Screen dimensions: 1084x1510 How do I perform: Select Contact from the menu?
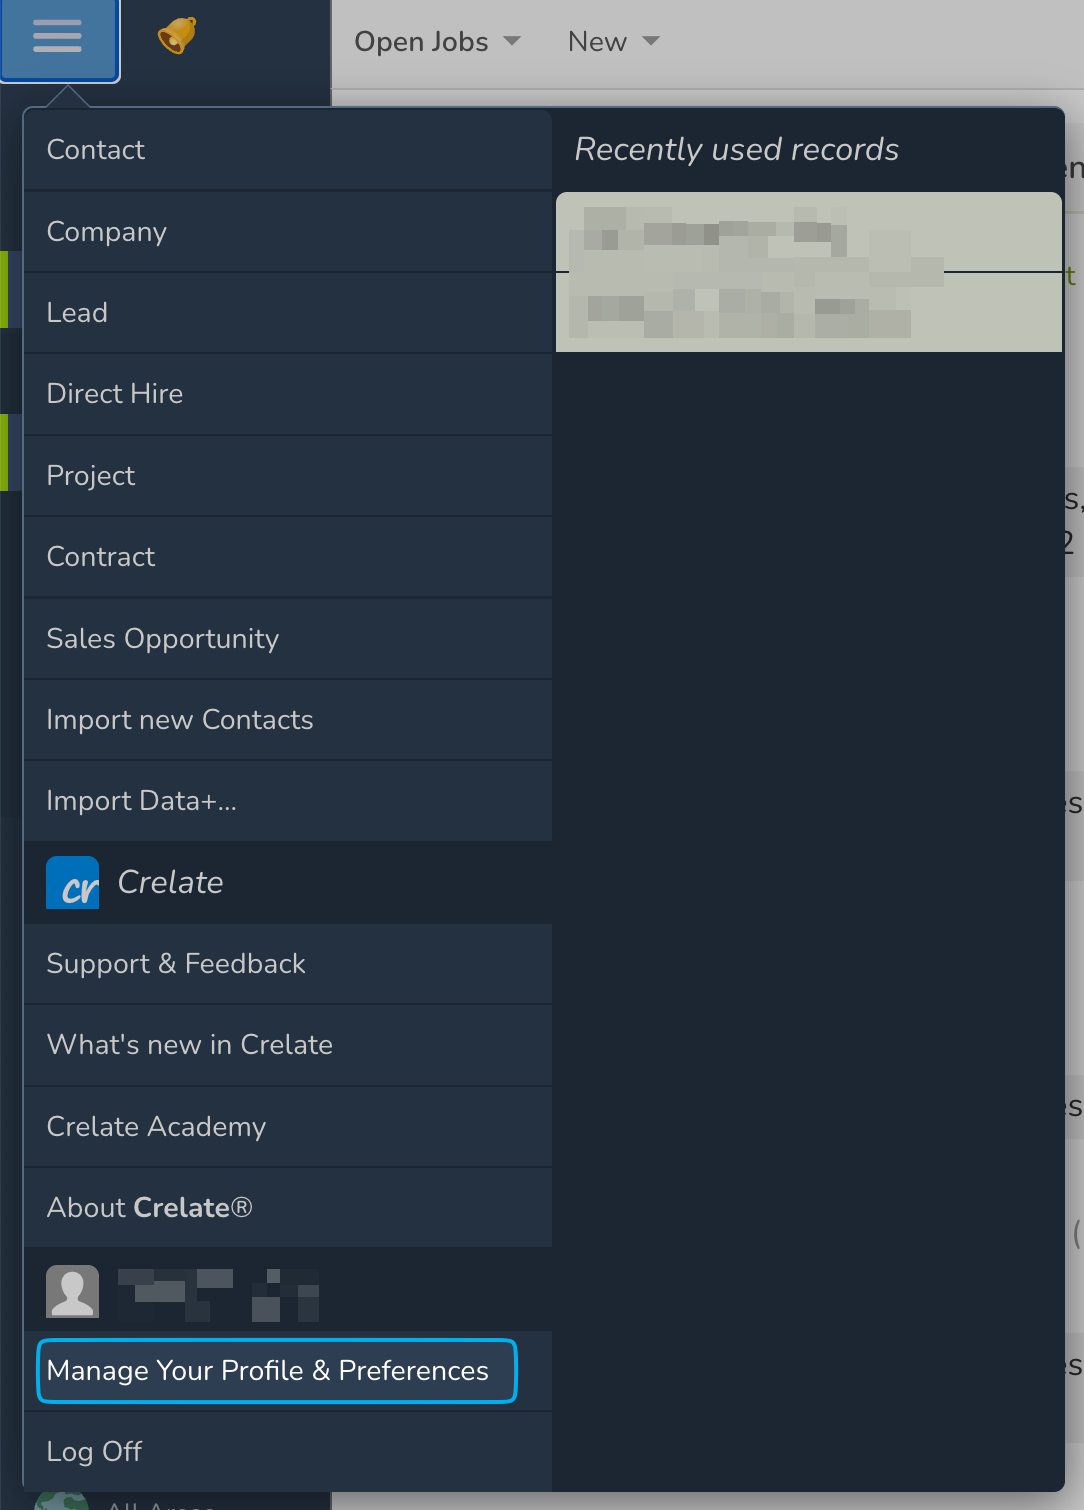[96, 150]
